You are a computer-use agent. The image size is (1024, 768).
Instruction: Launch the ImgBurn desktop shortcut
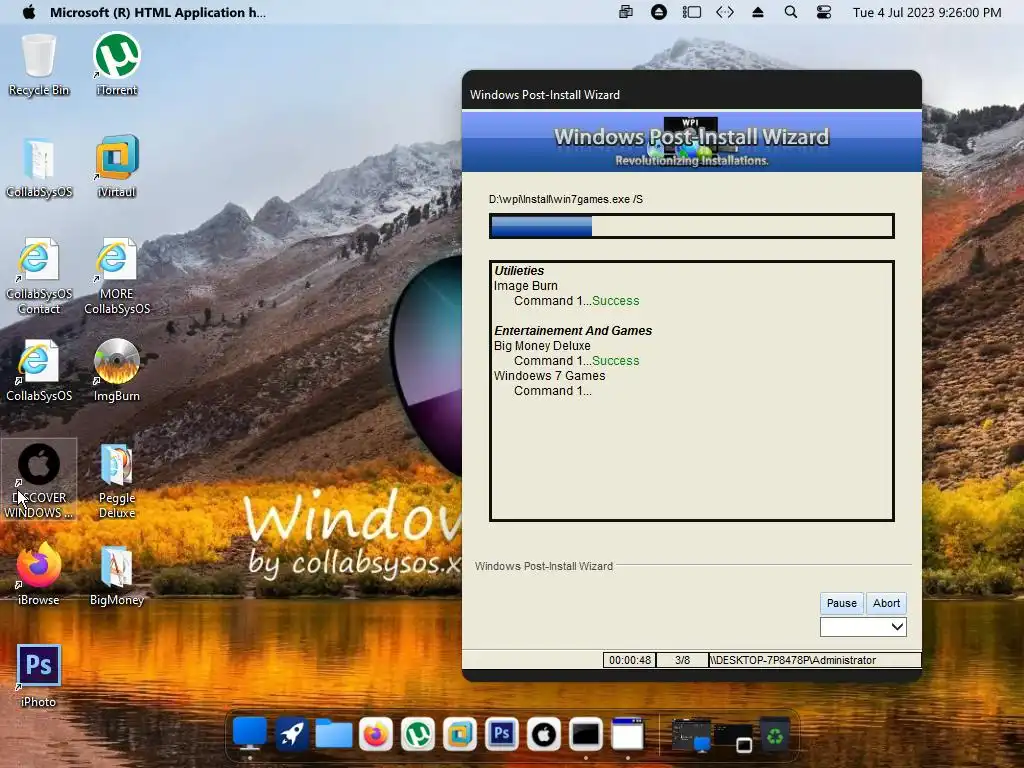(116, 371)
